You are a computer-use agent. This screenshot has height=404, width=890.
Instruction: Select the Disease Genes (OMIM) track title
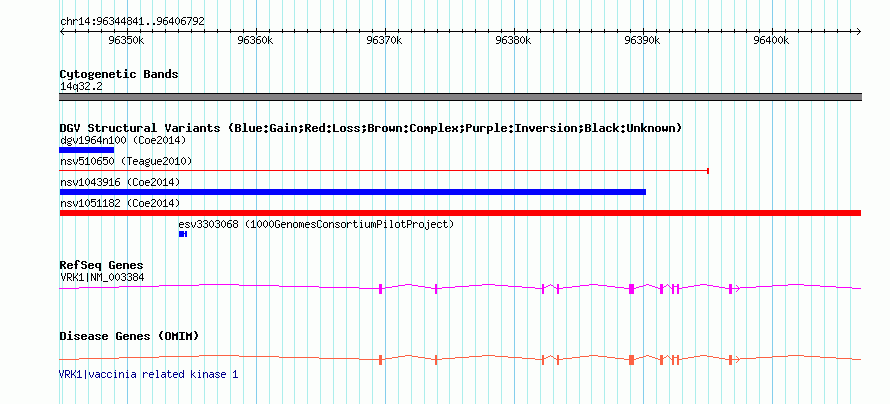[x=129, y=336]
